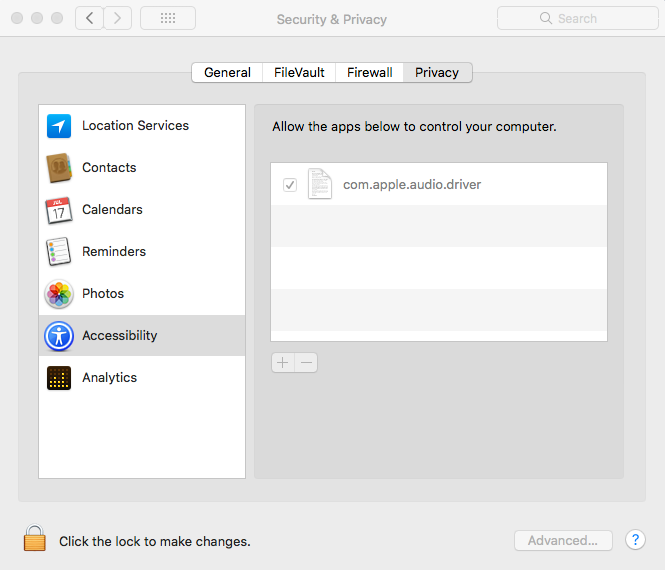Select the Privacy tab
665x570 pixels.
point(437,73)
